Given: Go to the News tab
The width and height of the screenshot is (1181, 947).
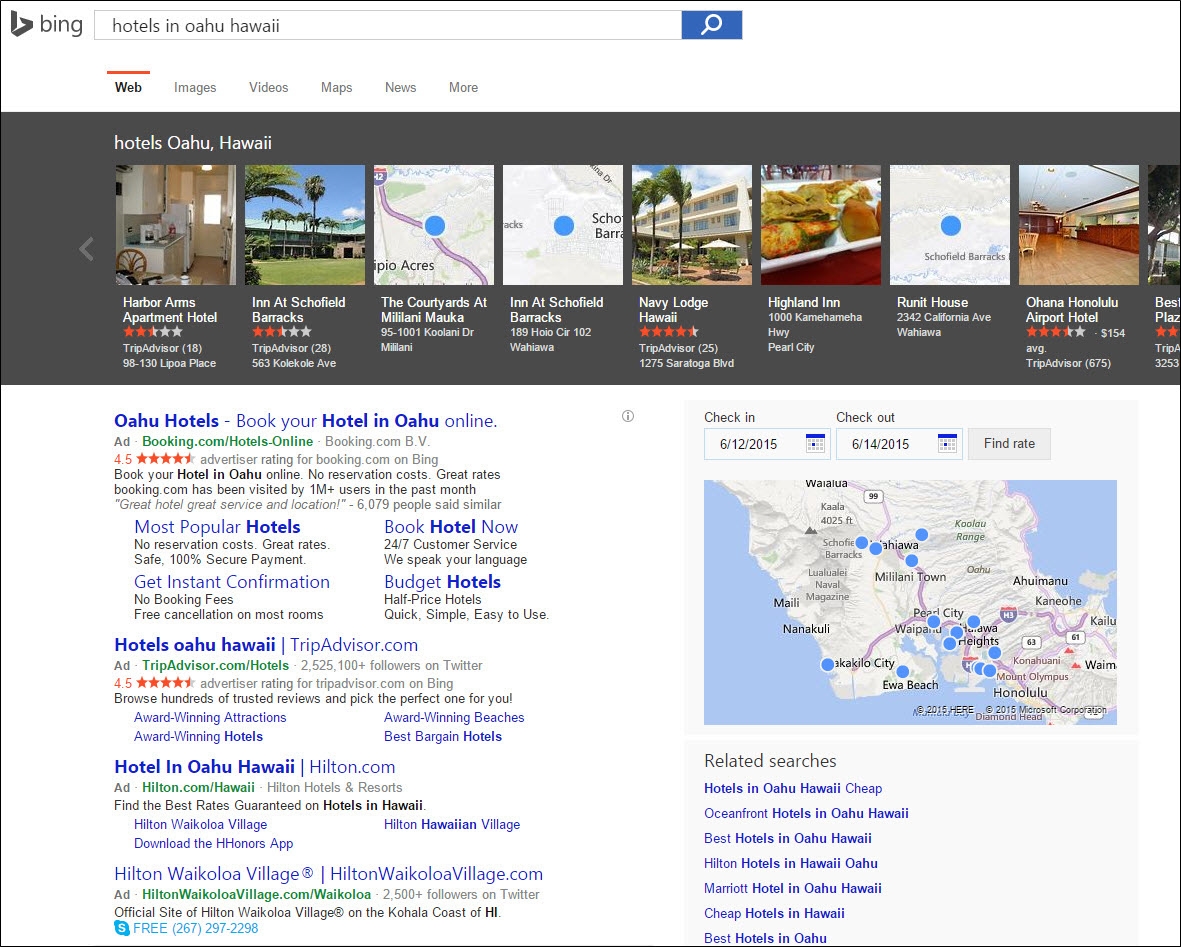Looking at the screenshot, I should pyautogui.click(x=401, y=87).
